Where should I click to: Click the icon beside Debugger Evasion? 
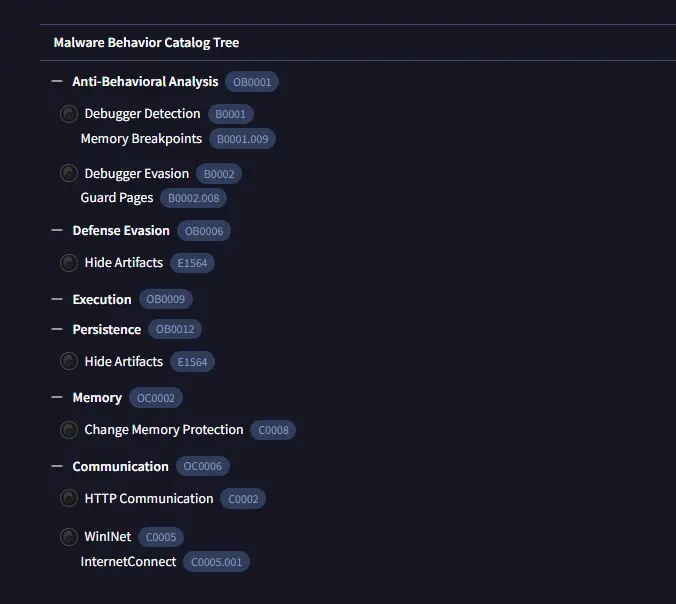click(69, 173)
